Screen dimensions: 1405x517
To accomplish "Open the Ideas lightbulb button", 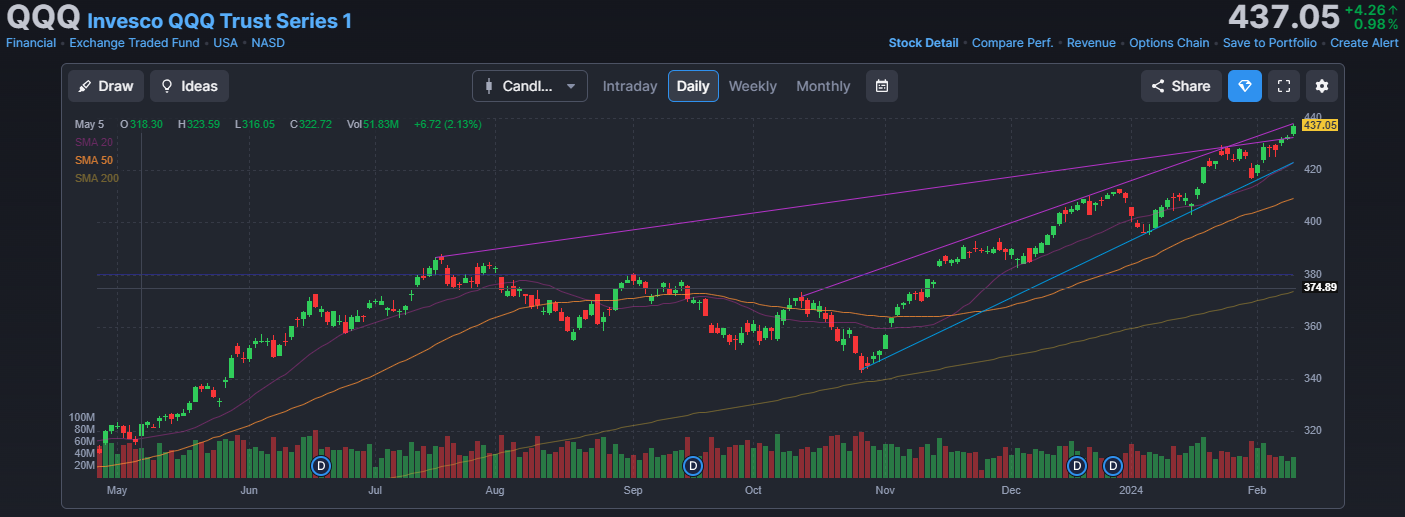I will pos(189,86).
